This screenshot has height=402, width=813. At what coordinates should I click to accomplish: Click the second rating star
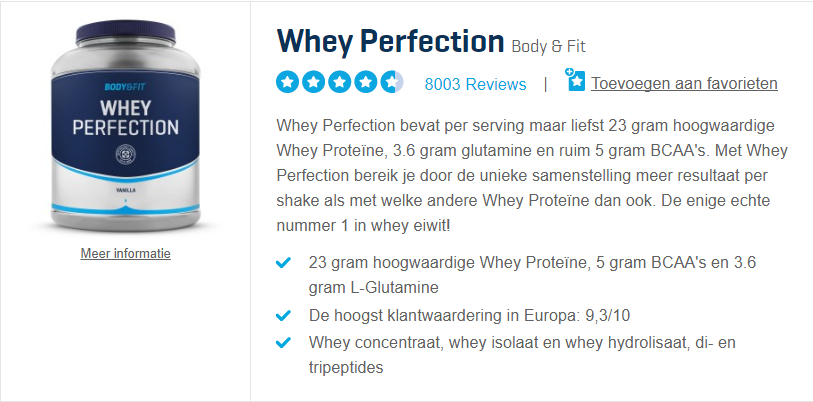[x=314, y=82]
